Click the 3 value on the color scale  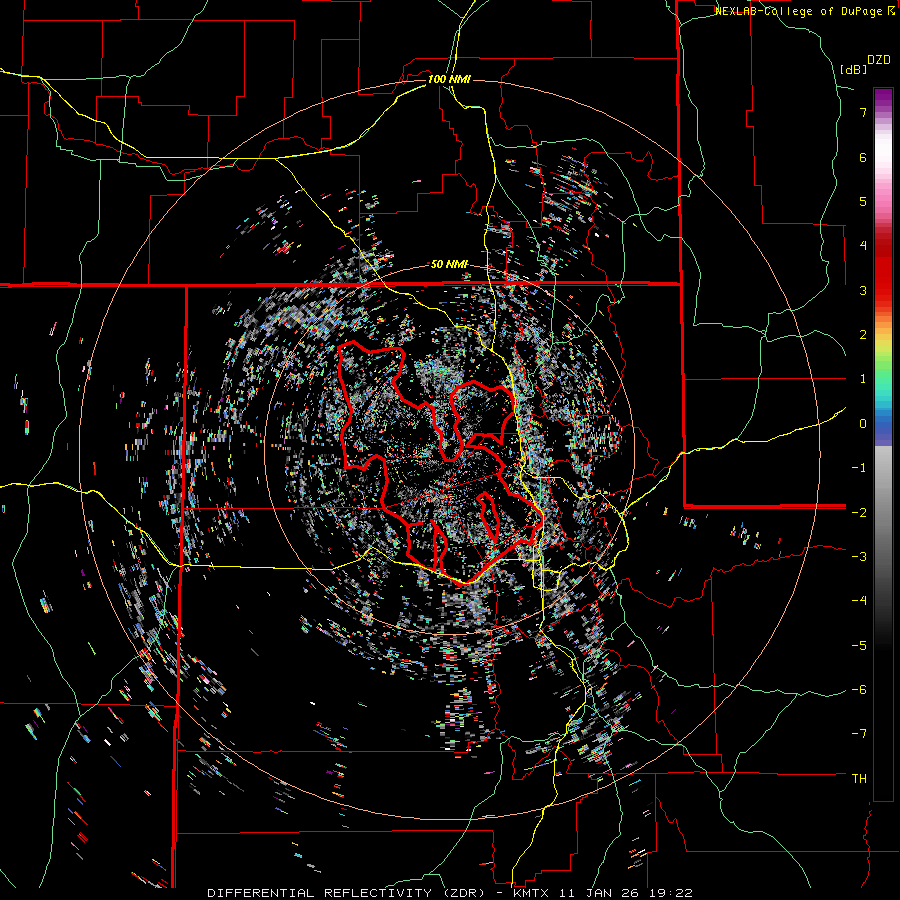point(863,290)
